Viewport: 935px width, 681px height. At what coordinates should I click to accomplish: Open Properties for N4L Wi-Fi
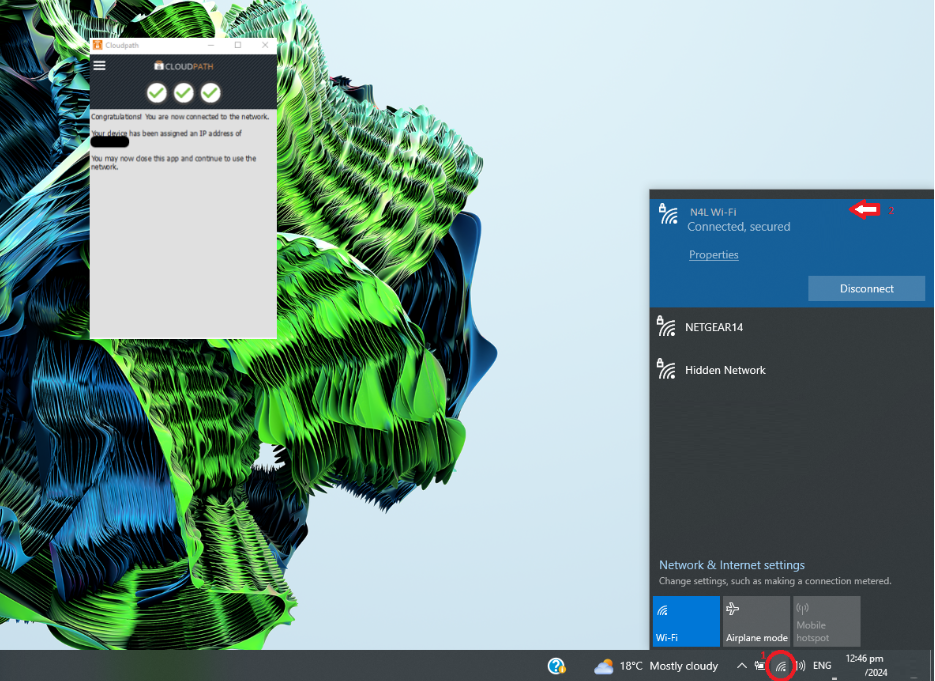pyautogui.click(x=713, y=254)
